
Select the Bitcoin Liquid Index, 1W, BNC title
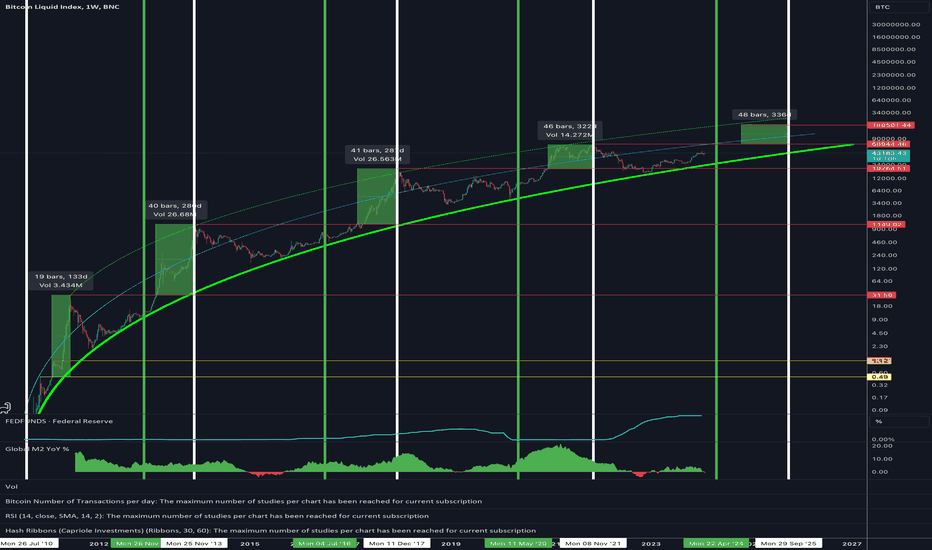(62, 7)
